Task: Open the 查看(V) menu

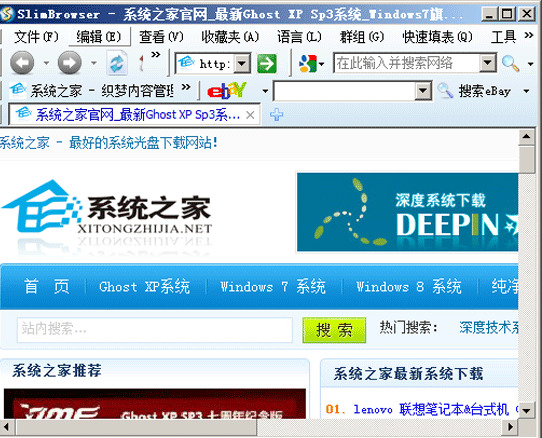Action: 161,37
